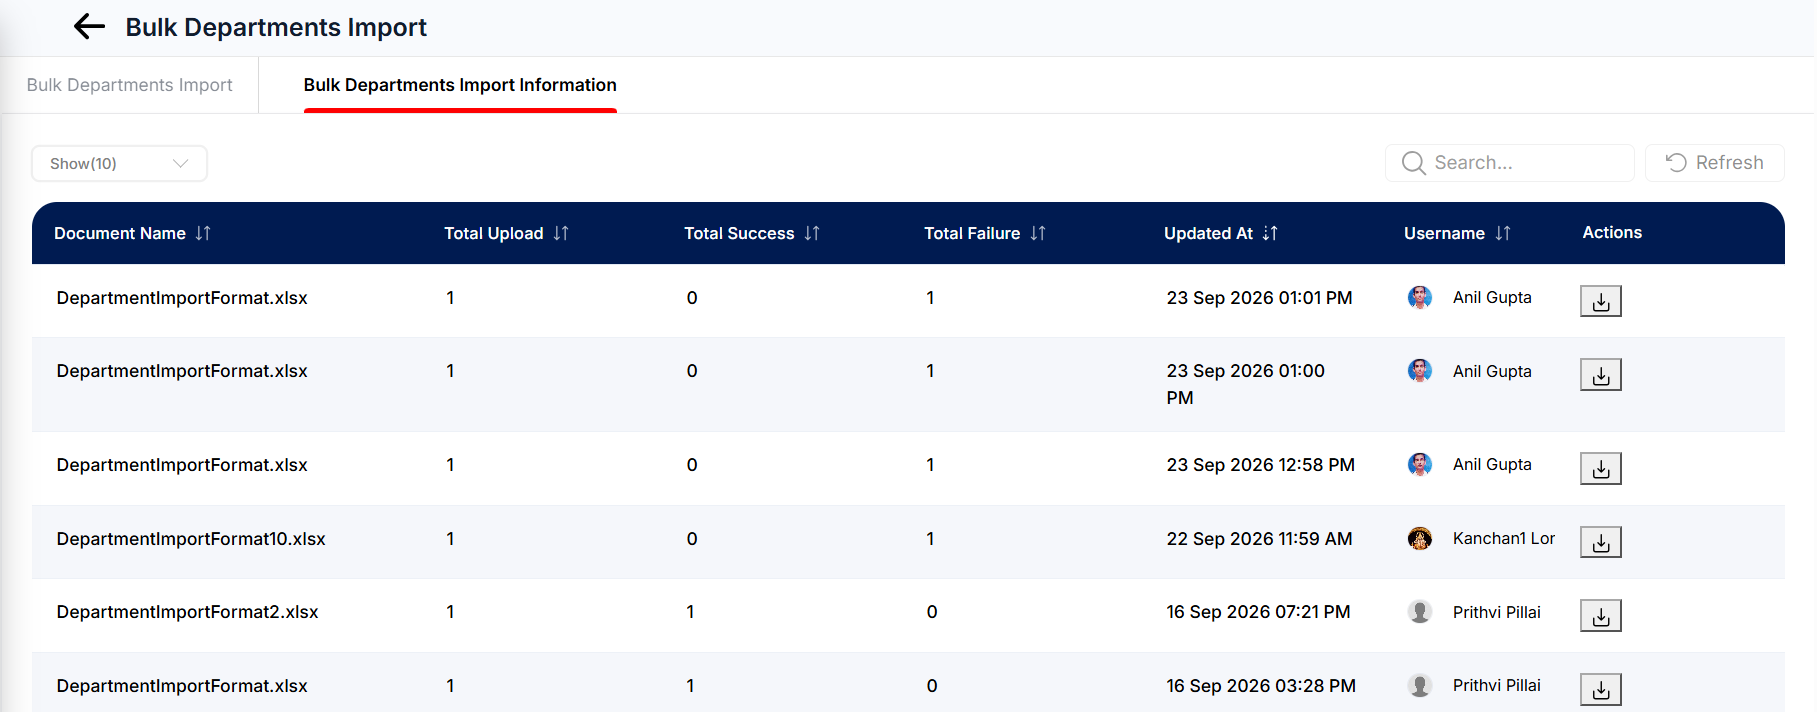Sort by Total Failure column arrows

tap(1038, 233)
